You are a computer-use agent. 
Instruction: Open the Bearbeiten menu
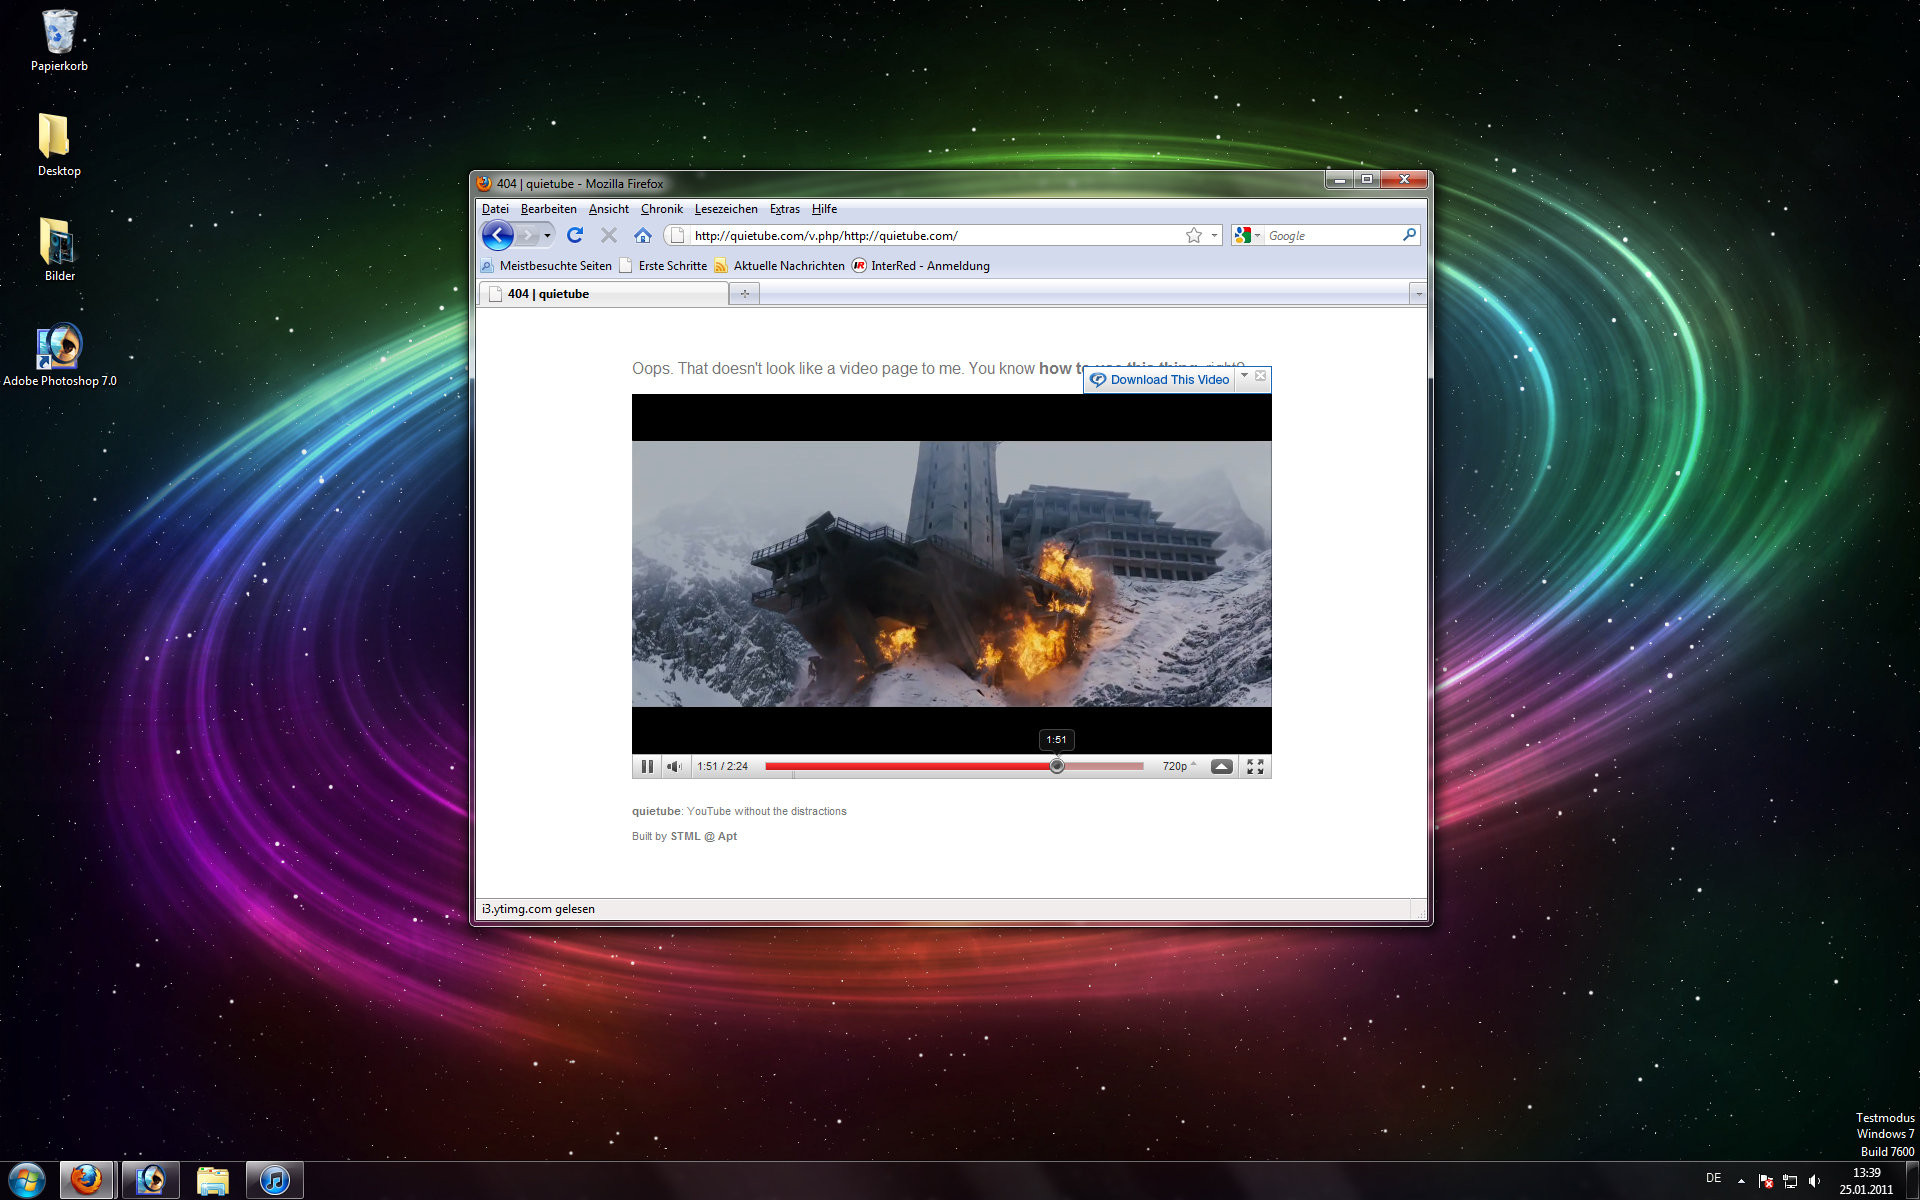[x=548, y=209]
